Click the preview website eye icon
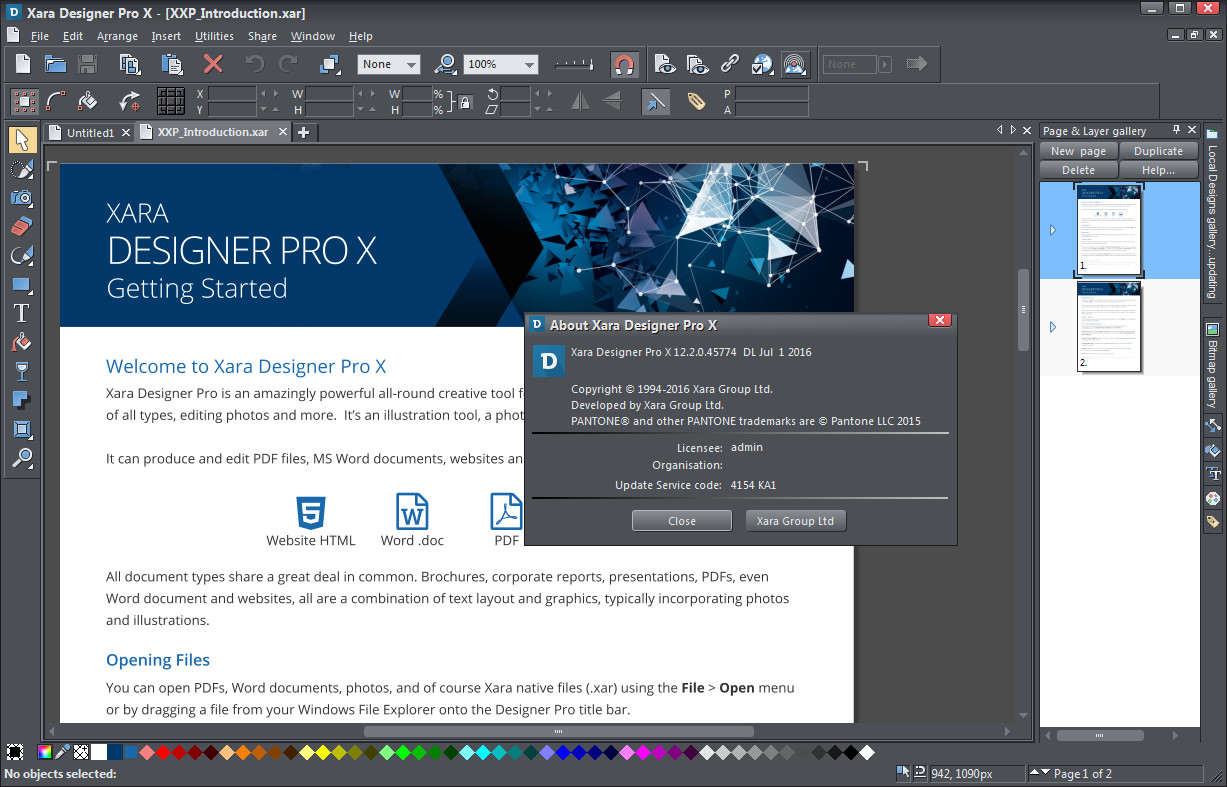This screenshot has height=787, width=1227. [x=697, y=64]
